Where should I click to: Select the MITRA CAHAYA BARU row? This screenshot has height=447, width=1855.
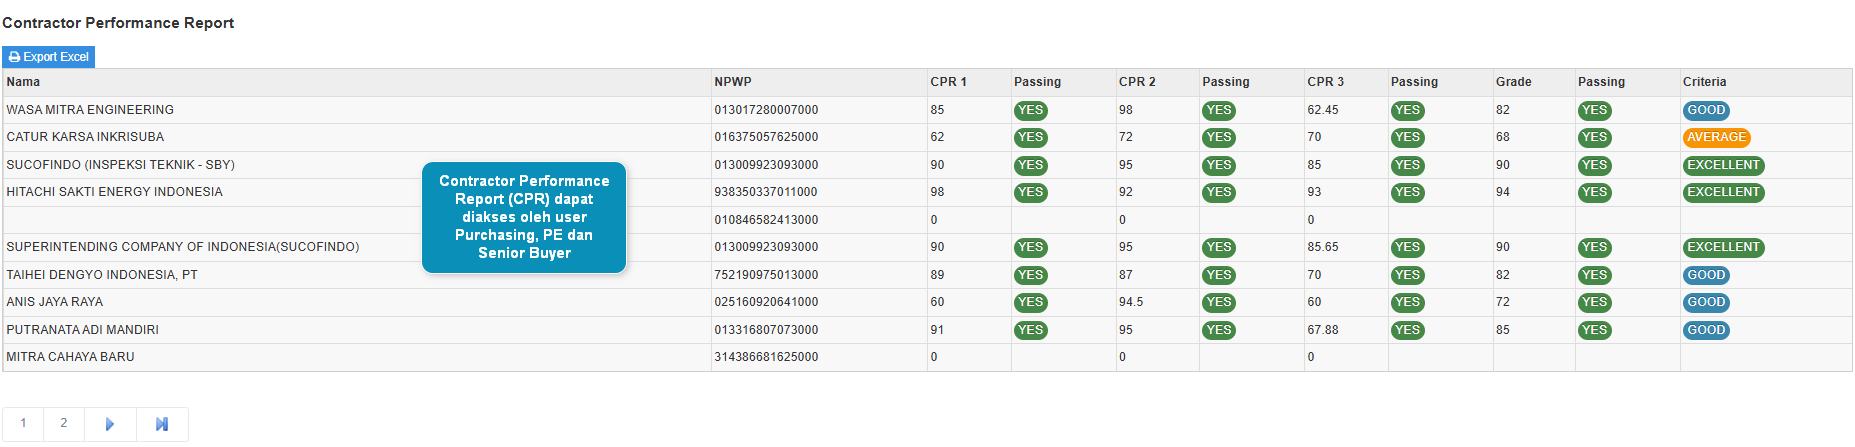[71, 357]
